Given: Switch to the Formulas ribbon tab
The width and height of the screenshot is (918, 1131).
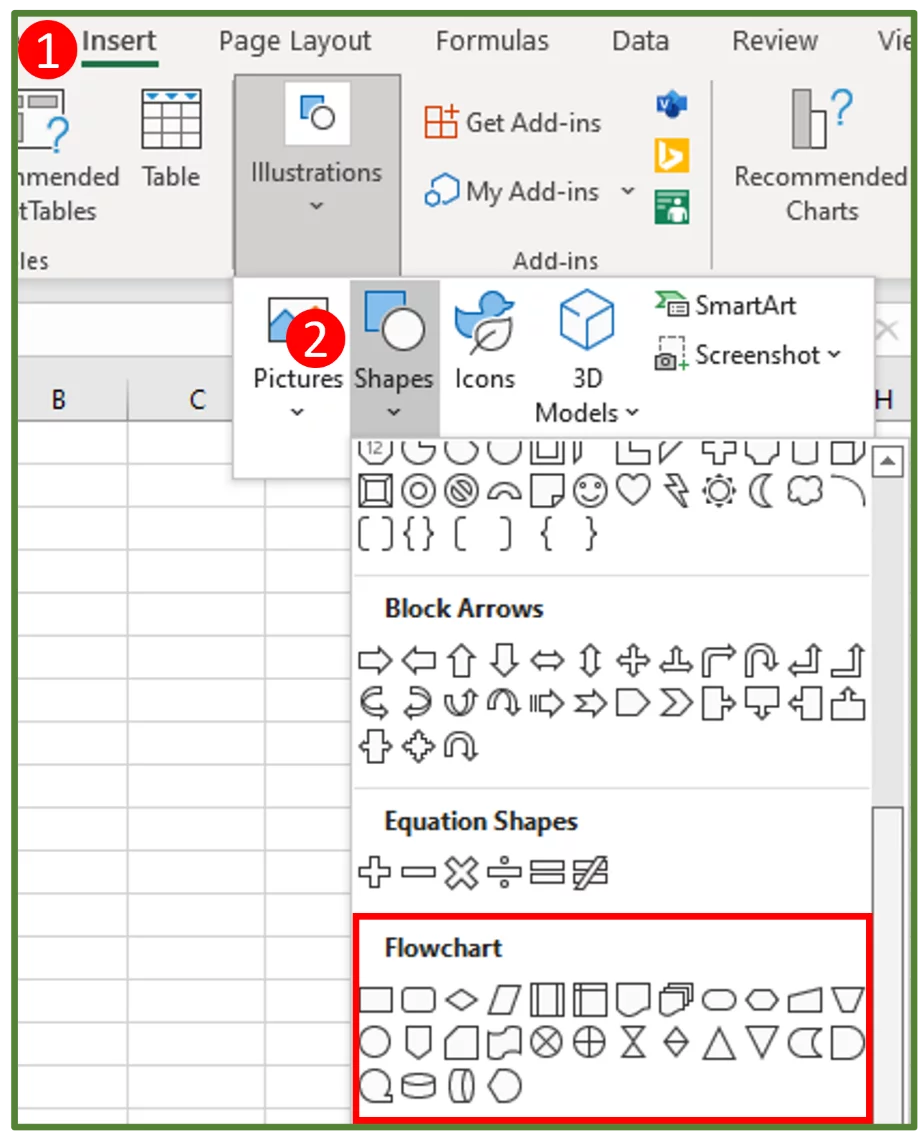Looking at the screenshot, I should (x=491, y=41).
